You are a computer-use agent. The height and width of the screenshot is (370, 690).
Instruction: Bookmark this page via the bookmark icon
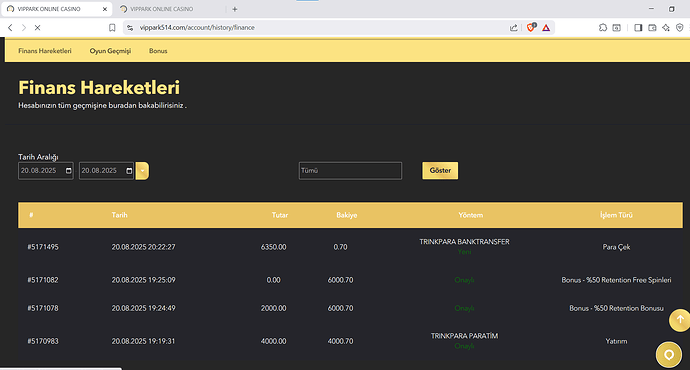(x=112, y=28)
